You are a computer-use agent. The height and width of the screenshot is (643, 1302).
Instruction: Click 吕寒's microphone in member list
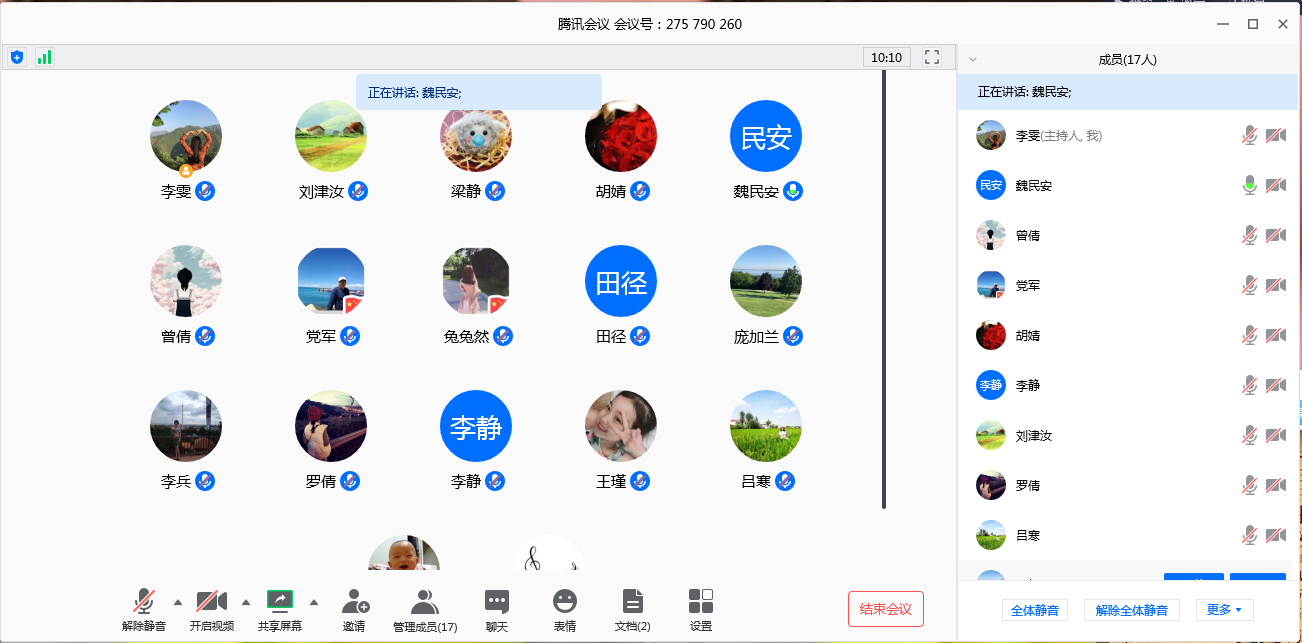[x=1249, y=535]
